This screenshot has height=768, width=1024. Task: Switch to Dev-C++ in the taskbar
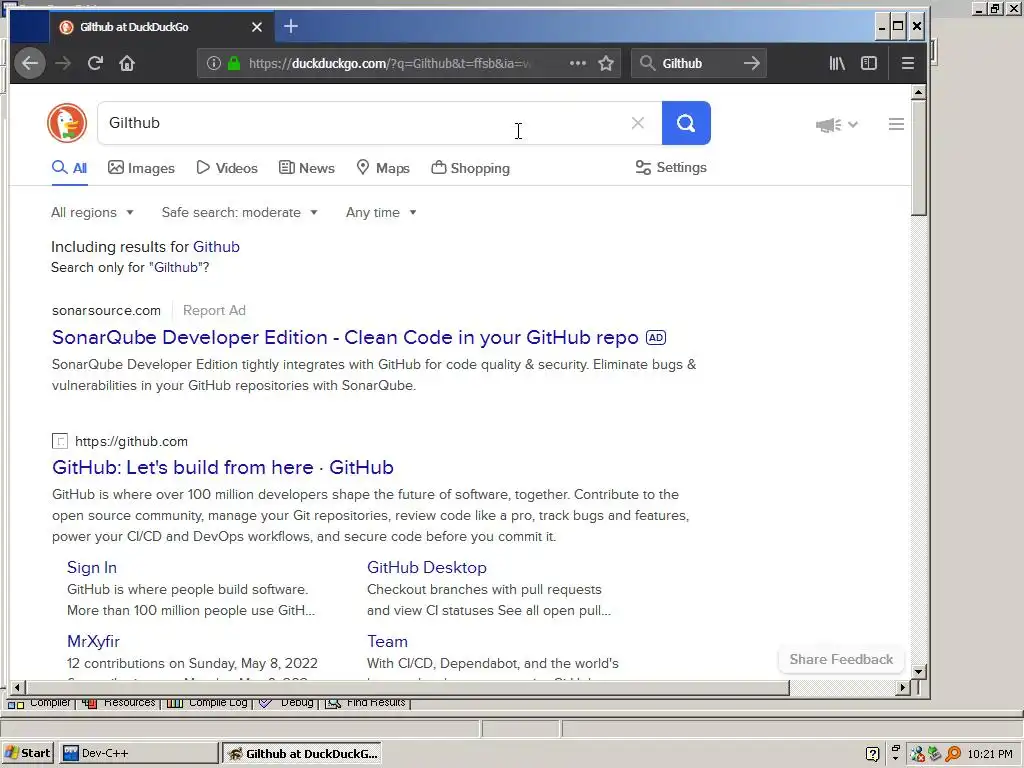[138, 754]
